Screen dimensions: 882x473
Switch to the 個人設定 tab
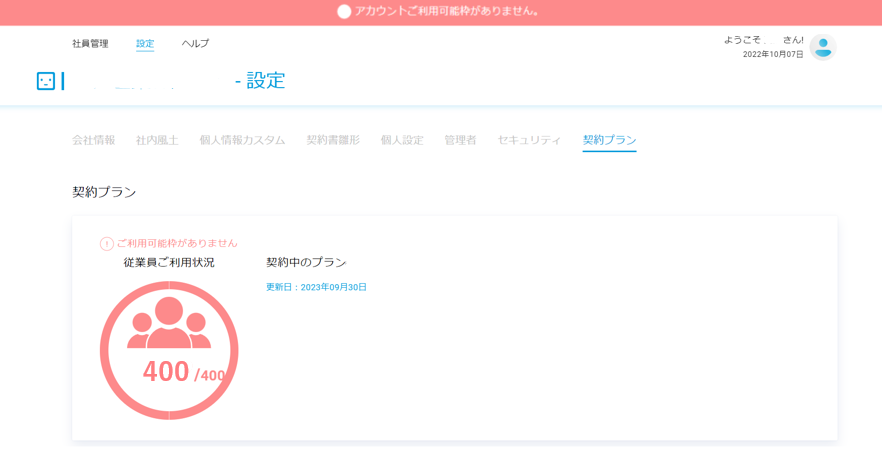point(402,140)
